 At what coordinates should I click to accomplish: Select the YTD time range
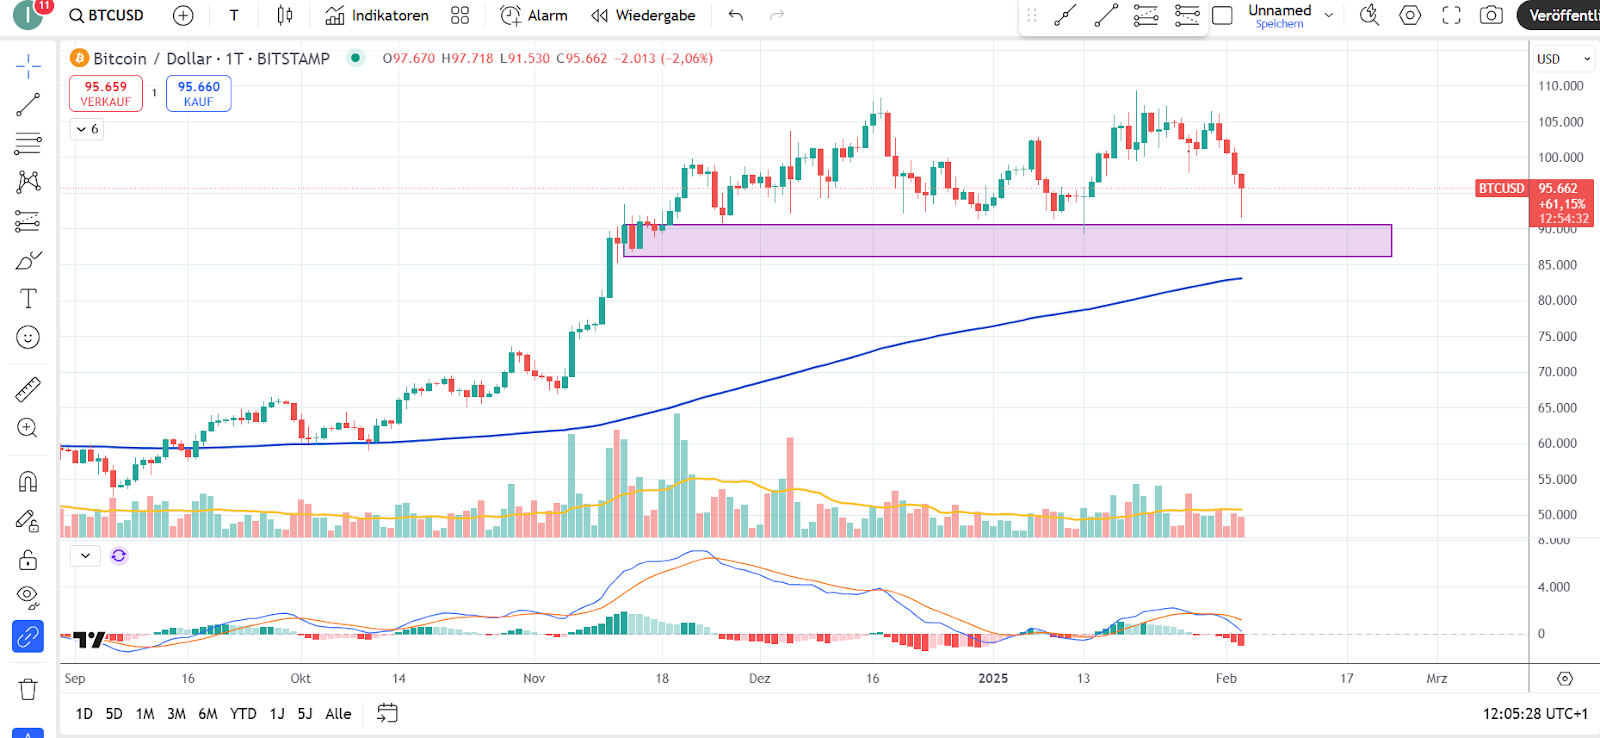(243, 714)
